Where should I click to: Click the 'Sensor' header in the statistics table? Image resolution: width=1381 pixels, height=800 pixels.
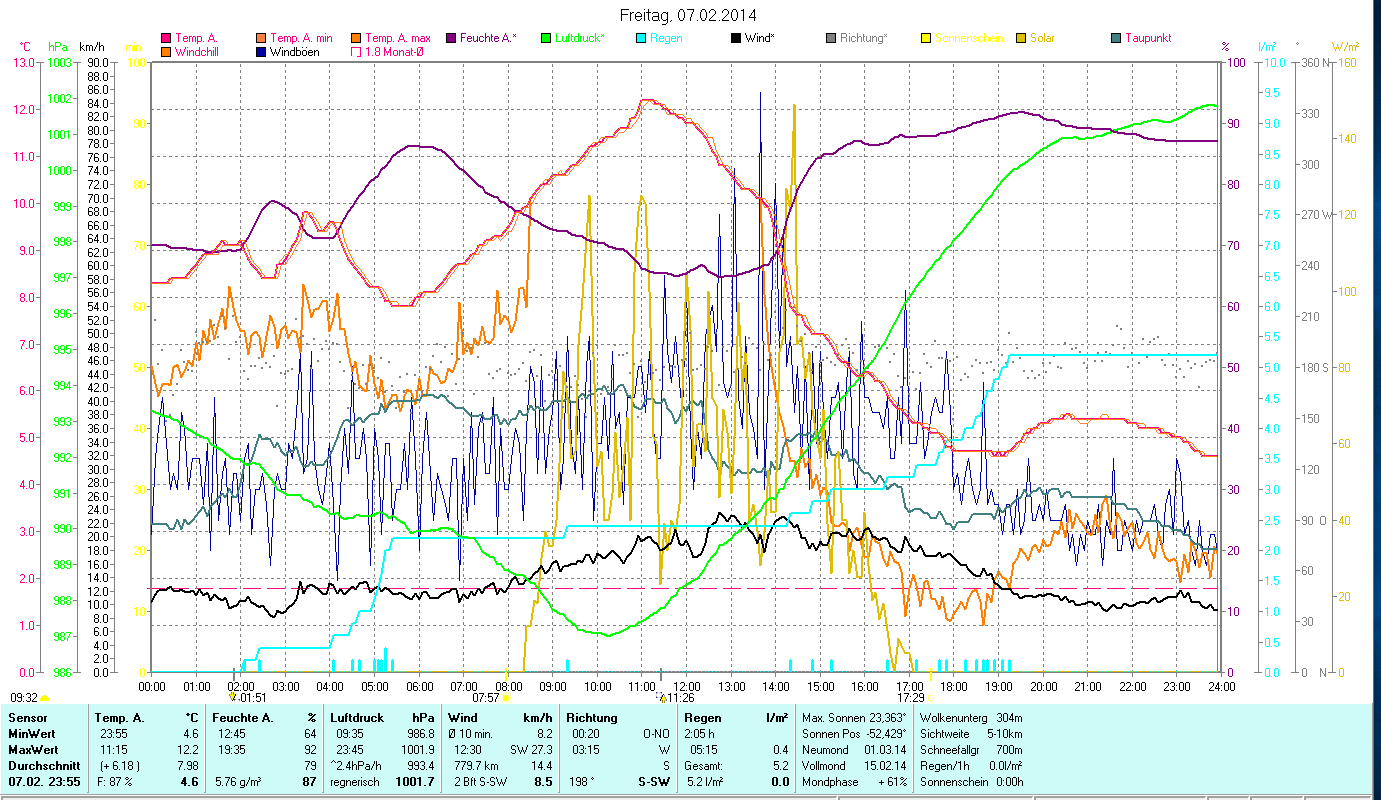26,718
